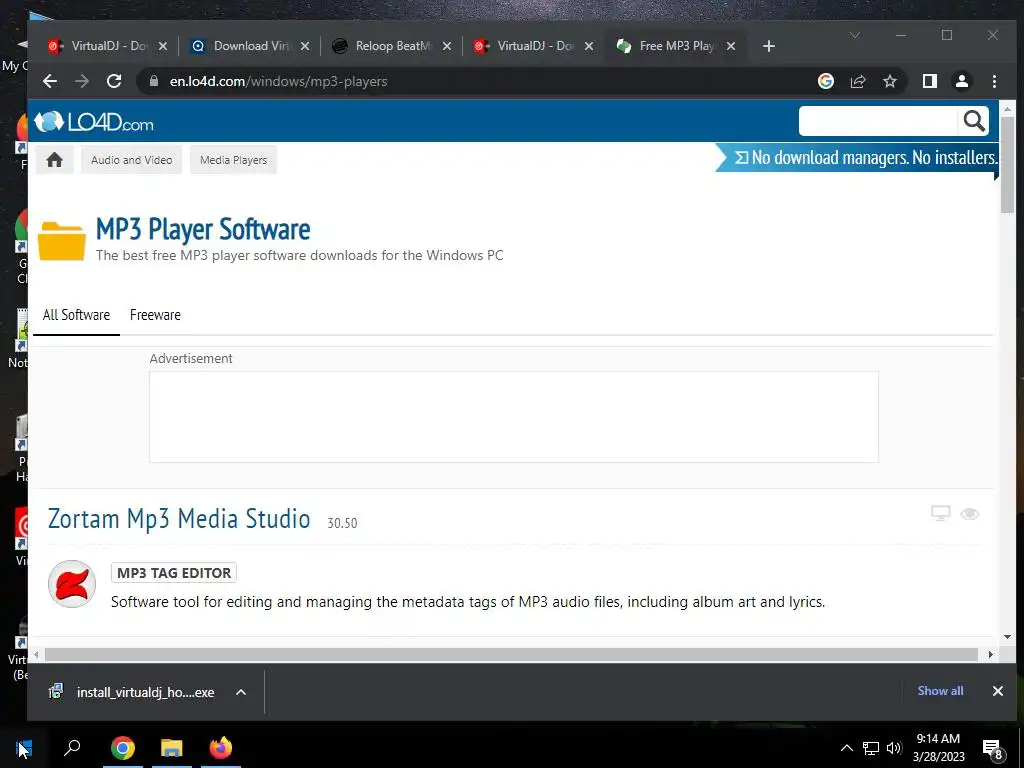This screenshot has width=1024, height=768.
Task: Click the No download managers banner
Action: (857, 157)
